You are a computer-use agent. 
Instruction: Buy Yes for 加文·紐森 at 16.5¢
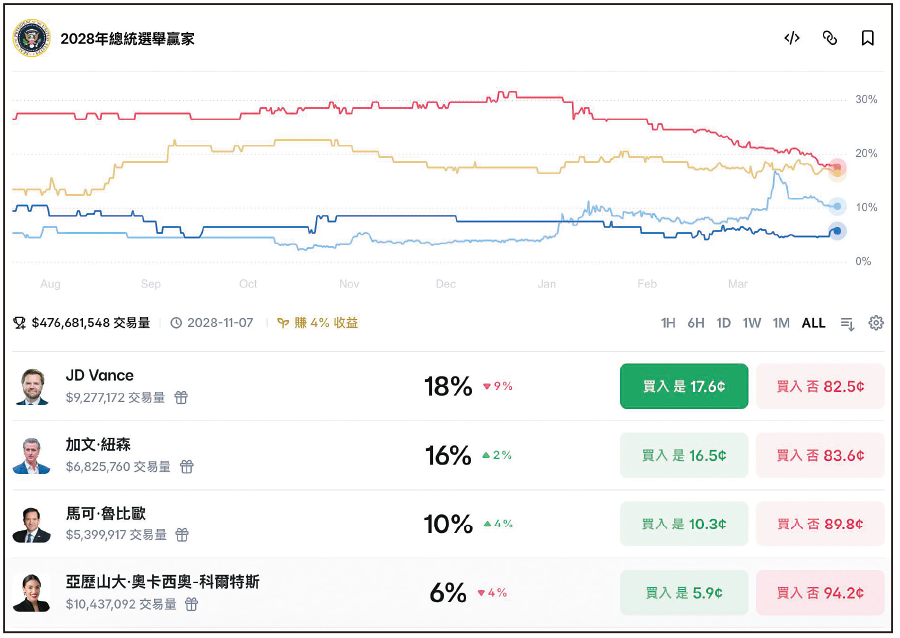coord(684,455)
